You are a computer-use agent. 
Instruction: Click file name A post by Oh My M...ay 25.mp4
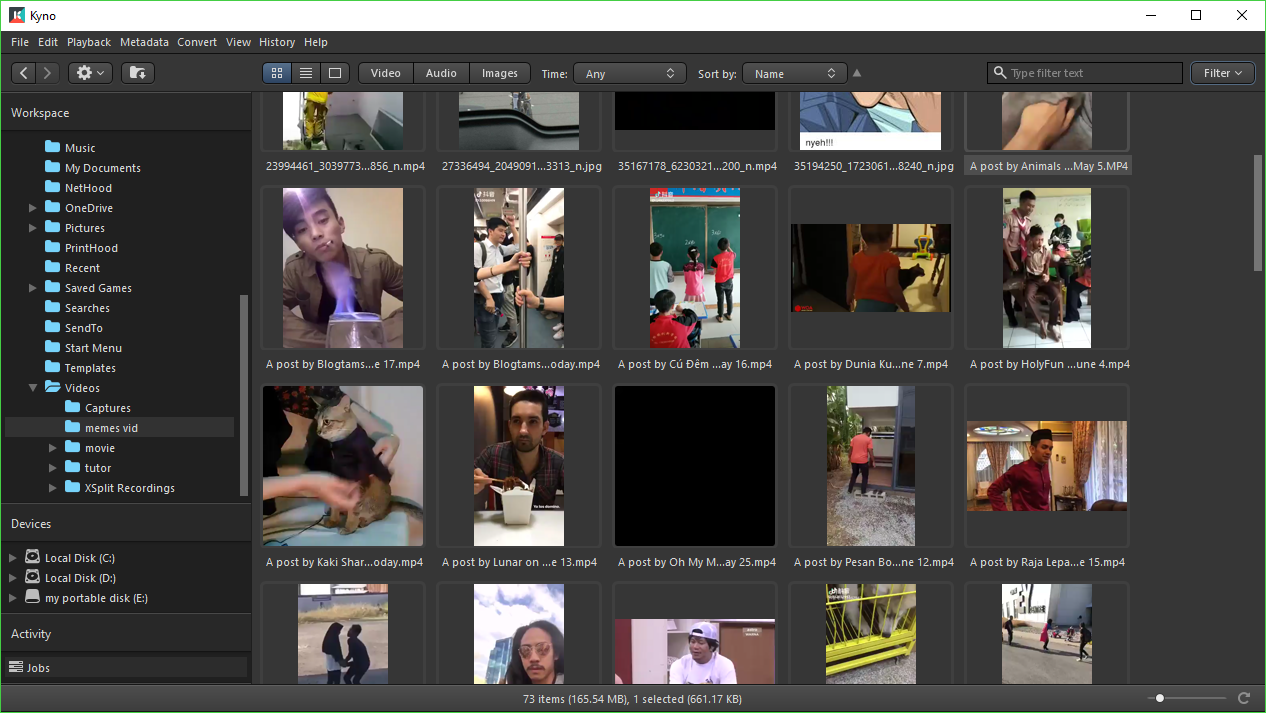pos(697,562)
